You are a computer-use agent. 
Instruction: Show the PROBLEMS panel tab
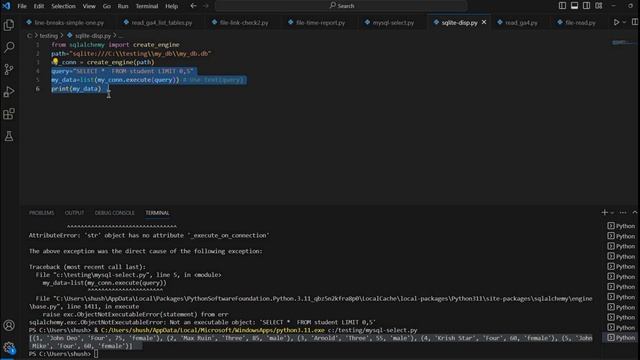[x=41, y=213]
